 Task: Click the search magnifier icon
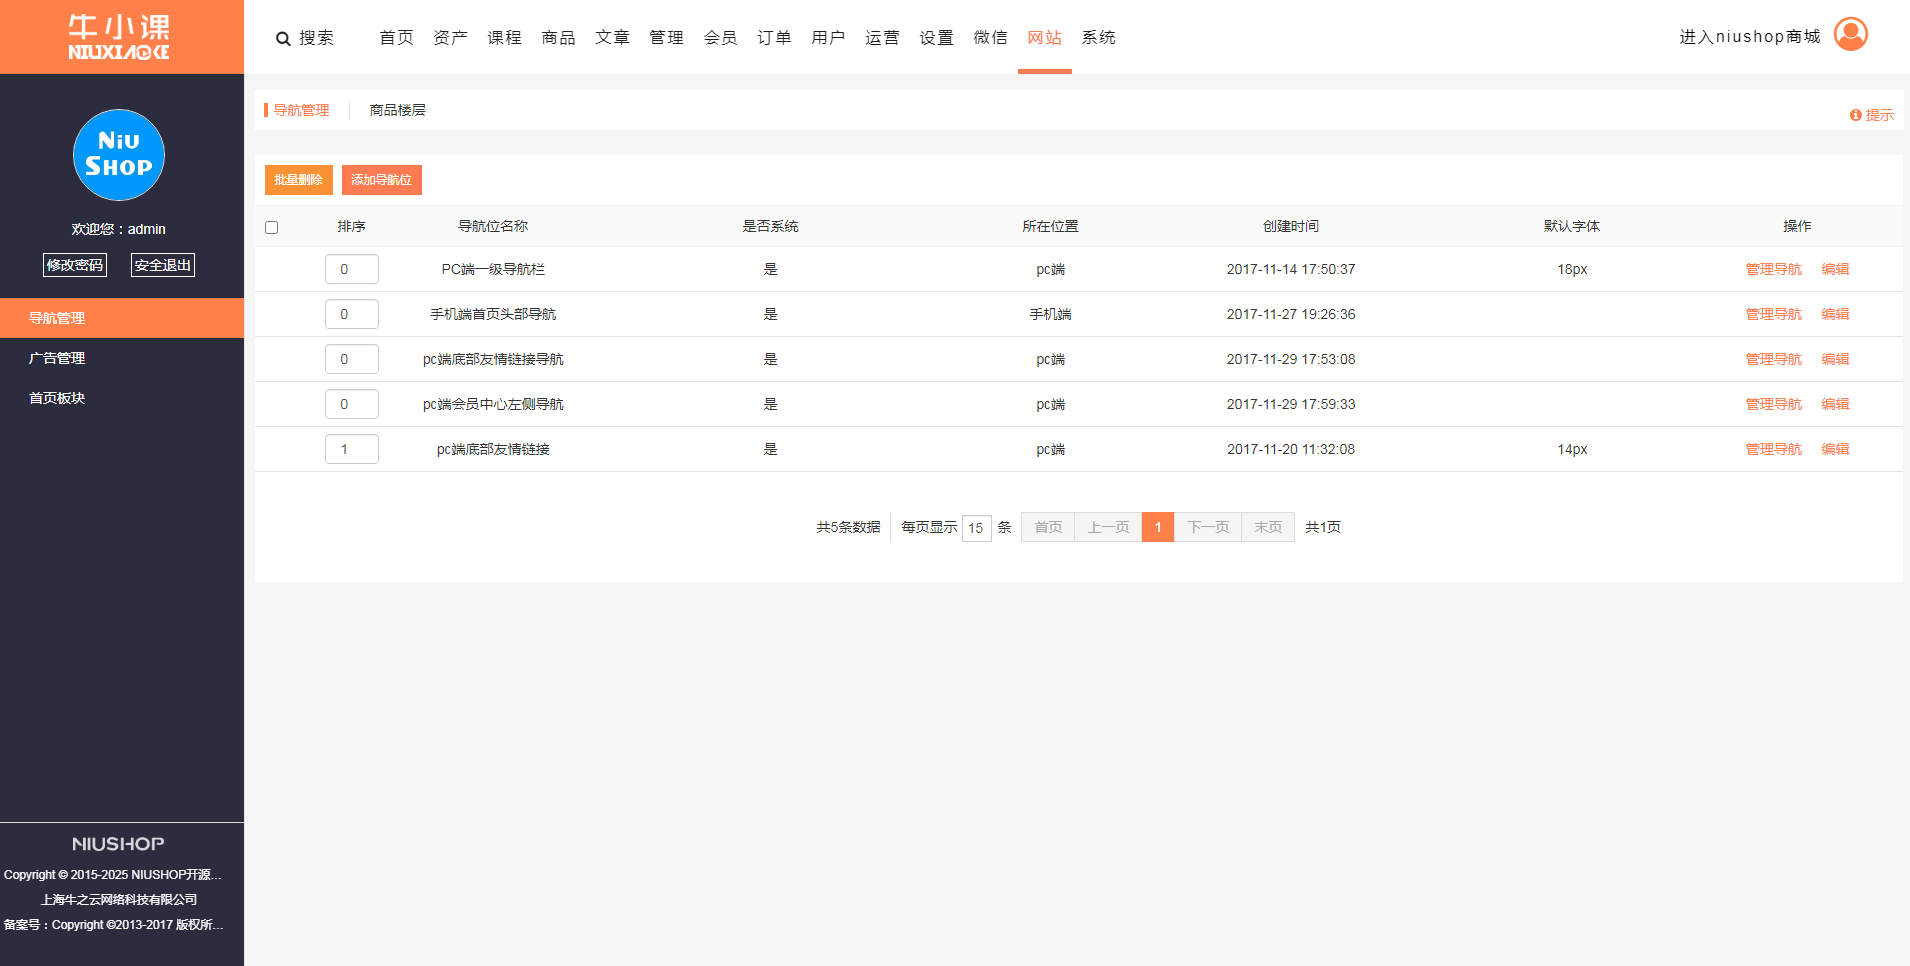click(283, 39)
